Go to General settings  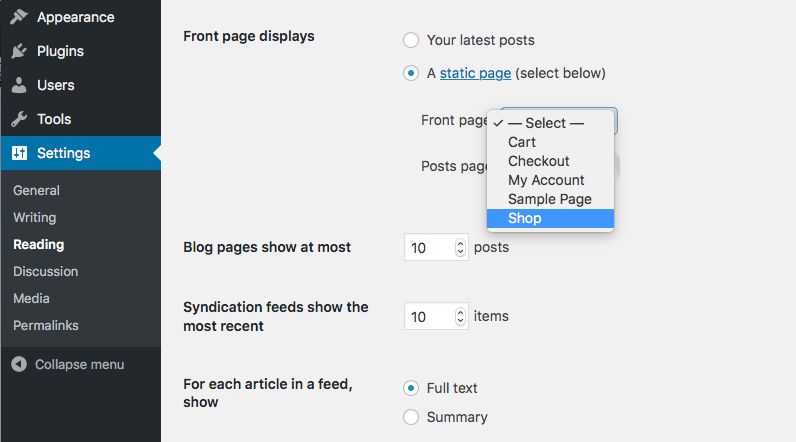(36, 190)
